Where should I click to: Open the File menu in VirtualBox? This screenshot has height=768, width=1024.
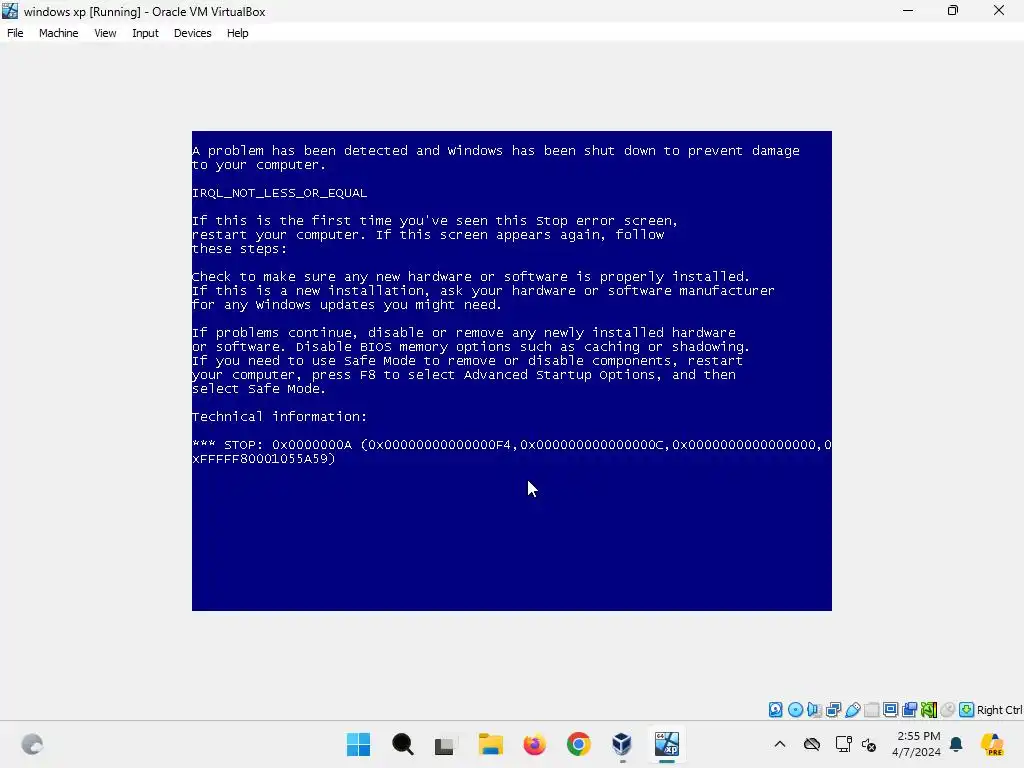15,33
